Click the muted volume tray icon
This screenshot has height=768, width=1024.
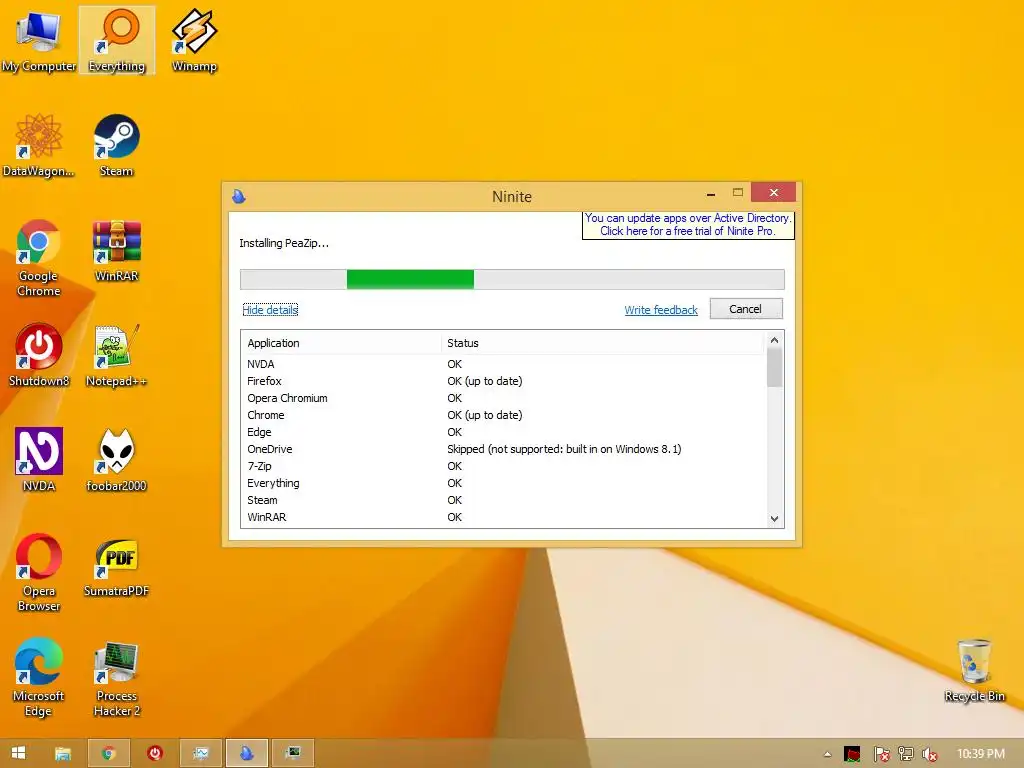tap(929, 754)
